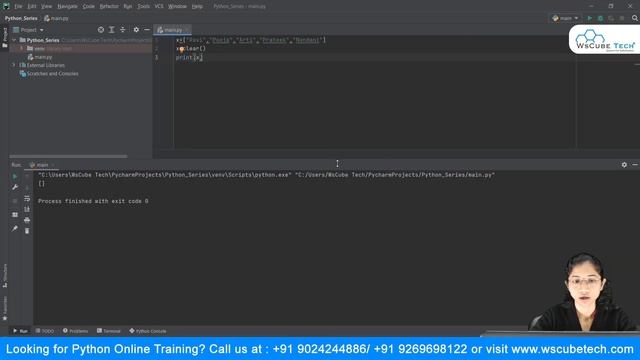Image resolution: width=640 pixels, height=360 pixels.
Task: Click the PyCharm app icon in the title bar
Action: pyautogui.click(x=6, y=6)
